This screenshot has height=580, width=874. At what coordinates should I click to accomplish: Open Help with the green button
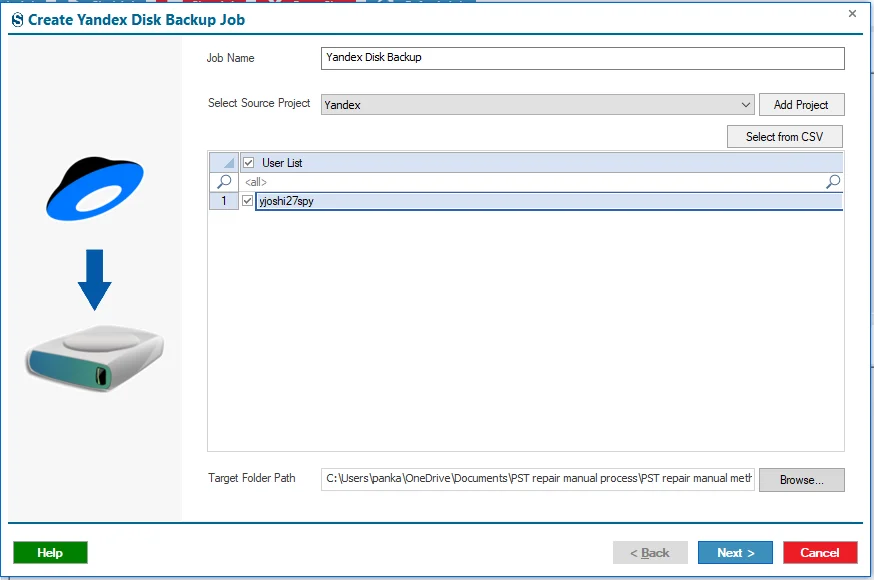(50, 553)
